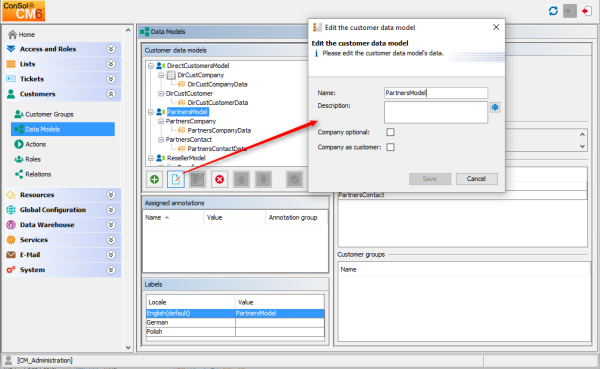Click the grey checkmark activate icon
This screenshot has height=369, width=600.
click(294, 179)
